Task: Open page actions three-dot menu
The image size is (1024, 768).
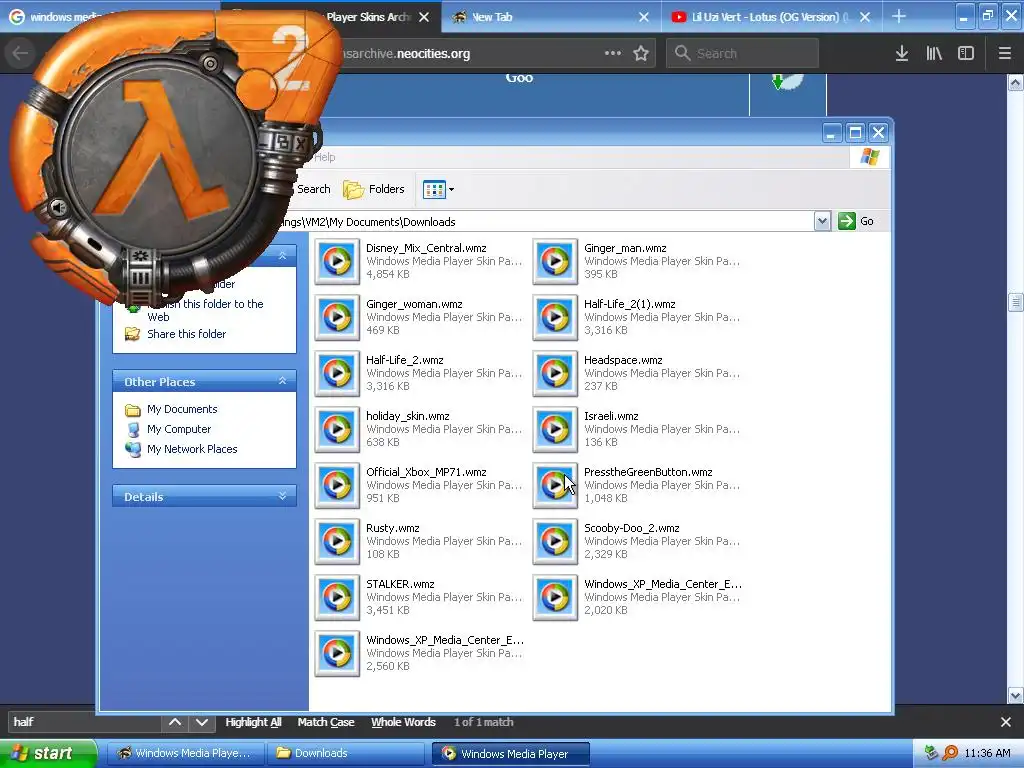Action: pos(613,53)
